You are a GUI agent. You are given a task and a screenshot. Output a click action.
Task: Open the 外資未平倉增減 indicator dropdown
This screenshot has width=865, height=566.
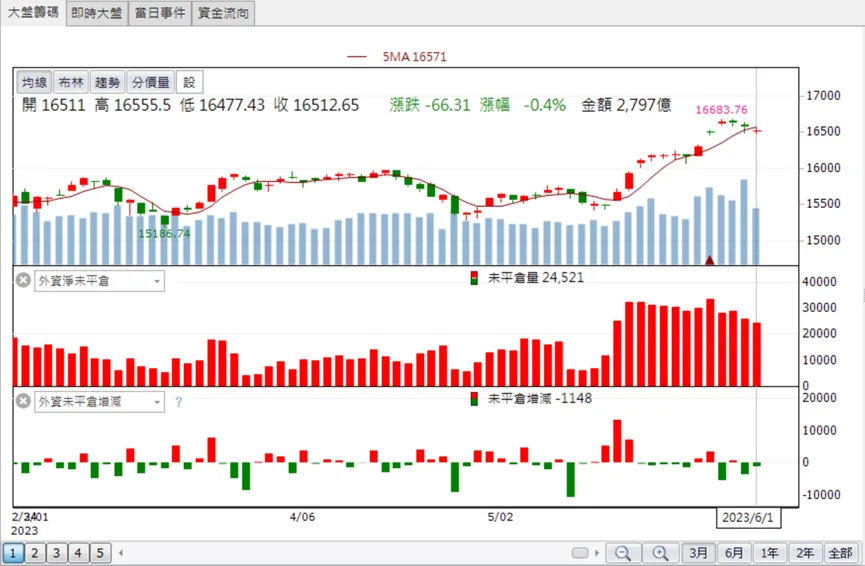(x=99, y=402)
